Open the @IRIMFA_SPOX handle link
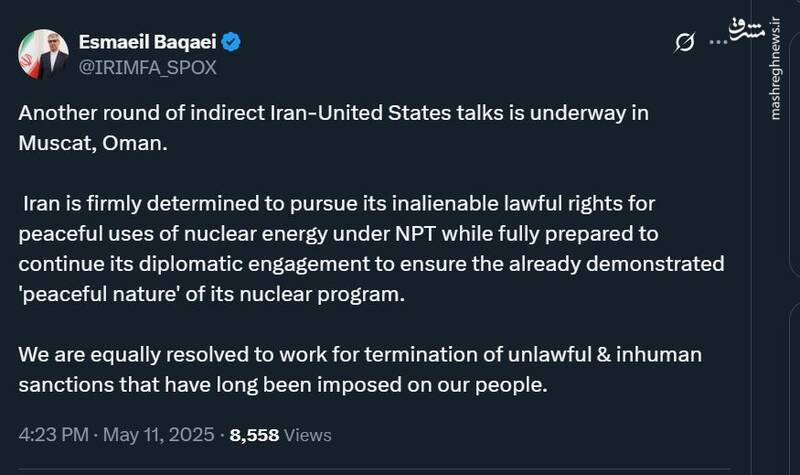The width and height of the screenshot is (800, 475). tap(147, 67)
